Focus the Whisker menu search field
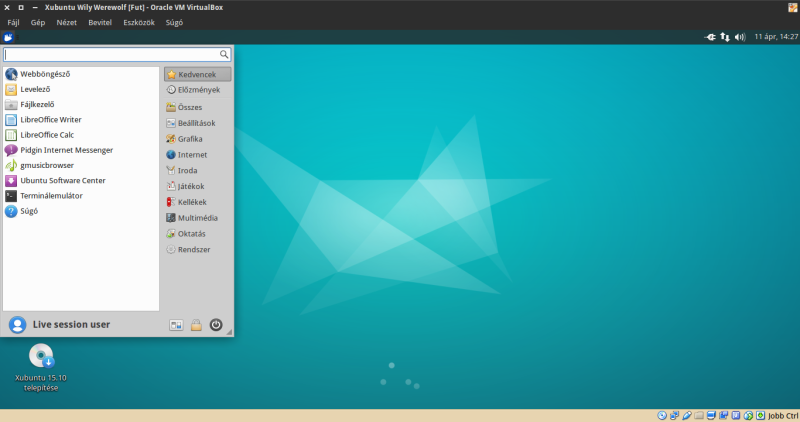Screen dimensions: 800x422 117,54
